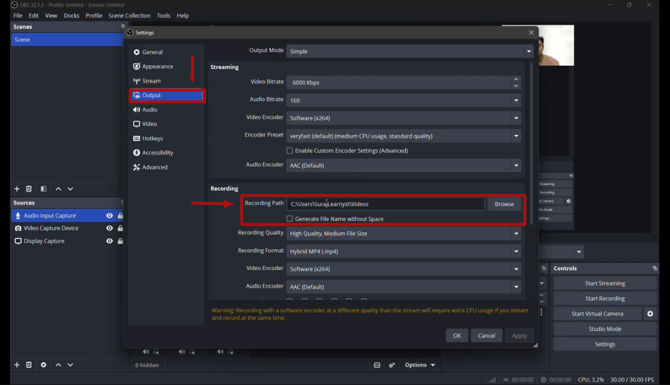Toggle lock on Display Capture
Screen dimensions: 670x385
pos(120,241)
